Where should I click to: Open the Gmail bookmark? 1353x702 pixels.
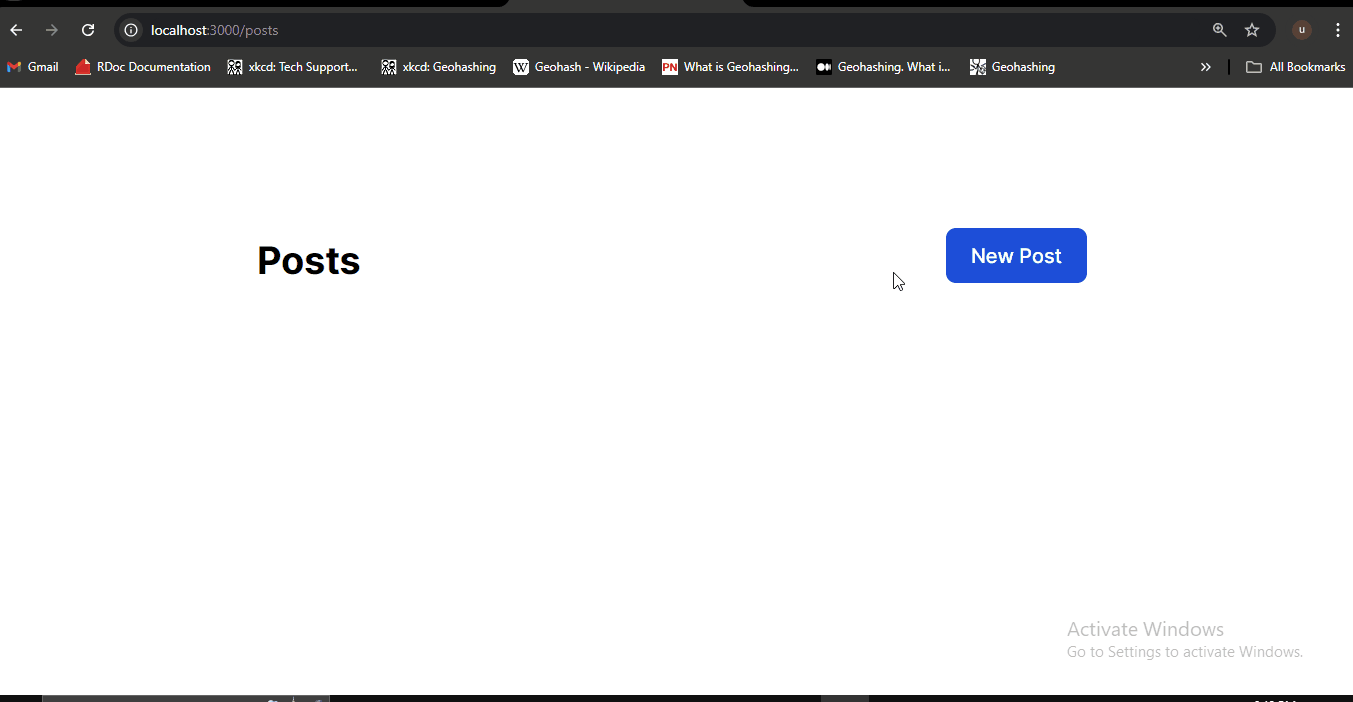(x=33, y=67)
